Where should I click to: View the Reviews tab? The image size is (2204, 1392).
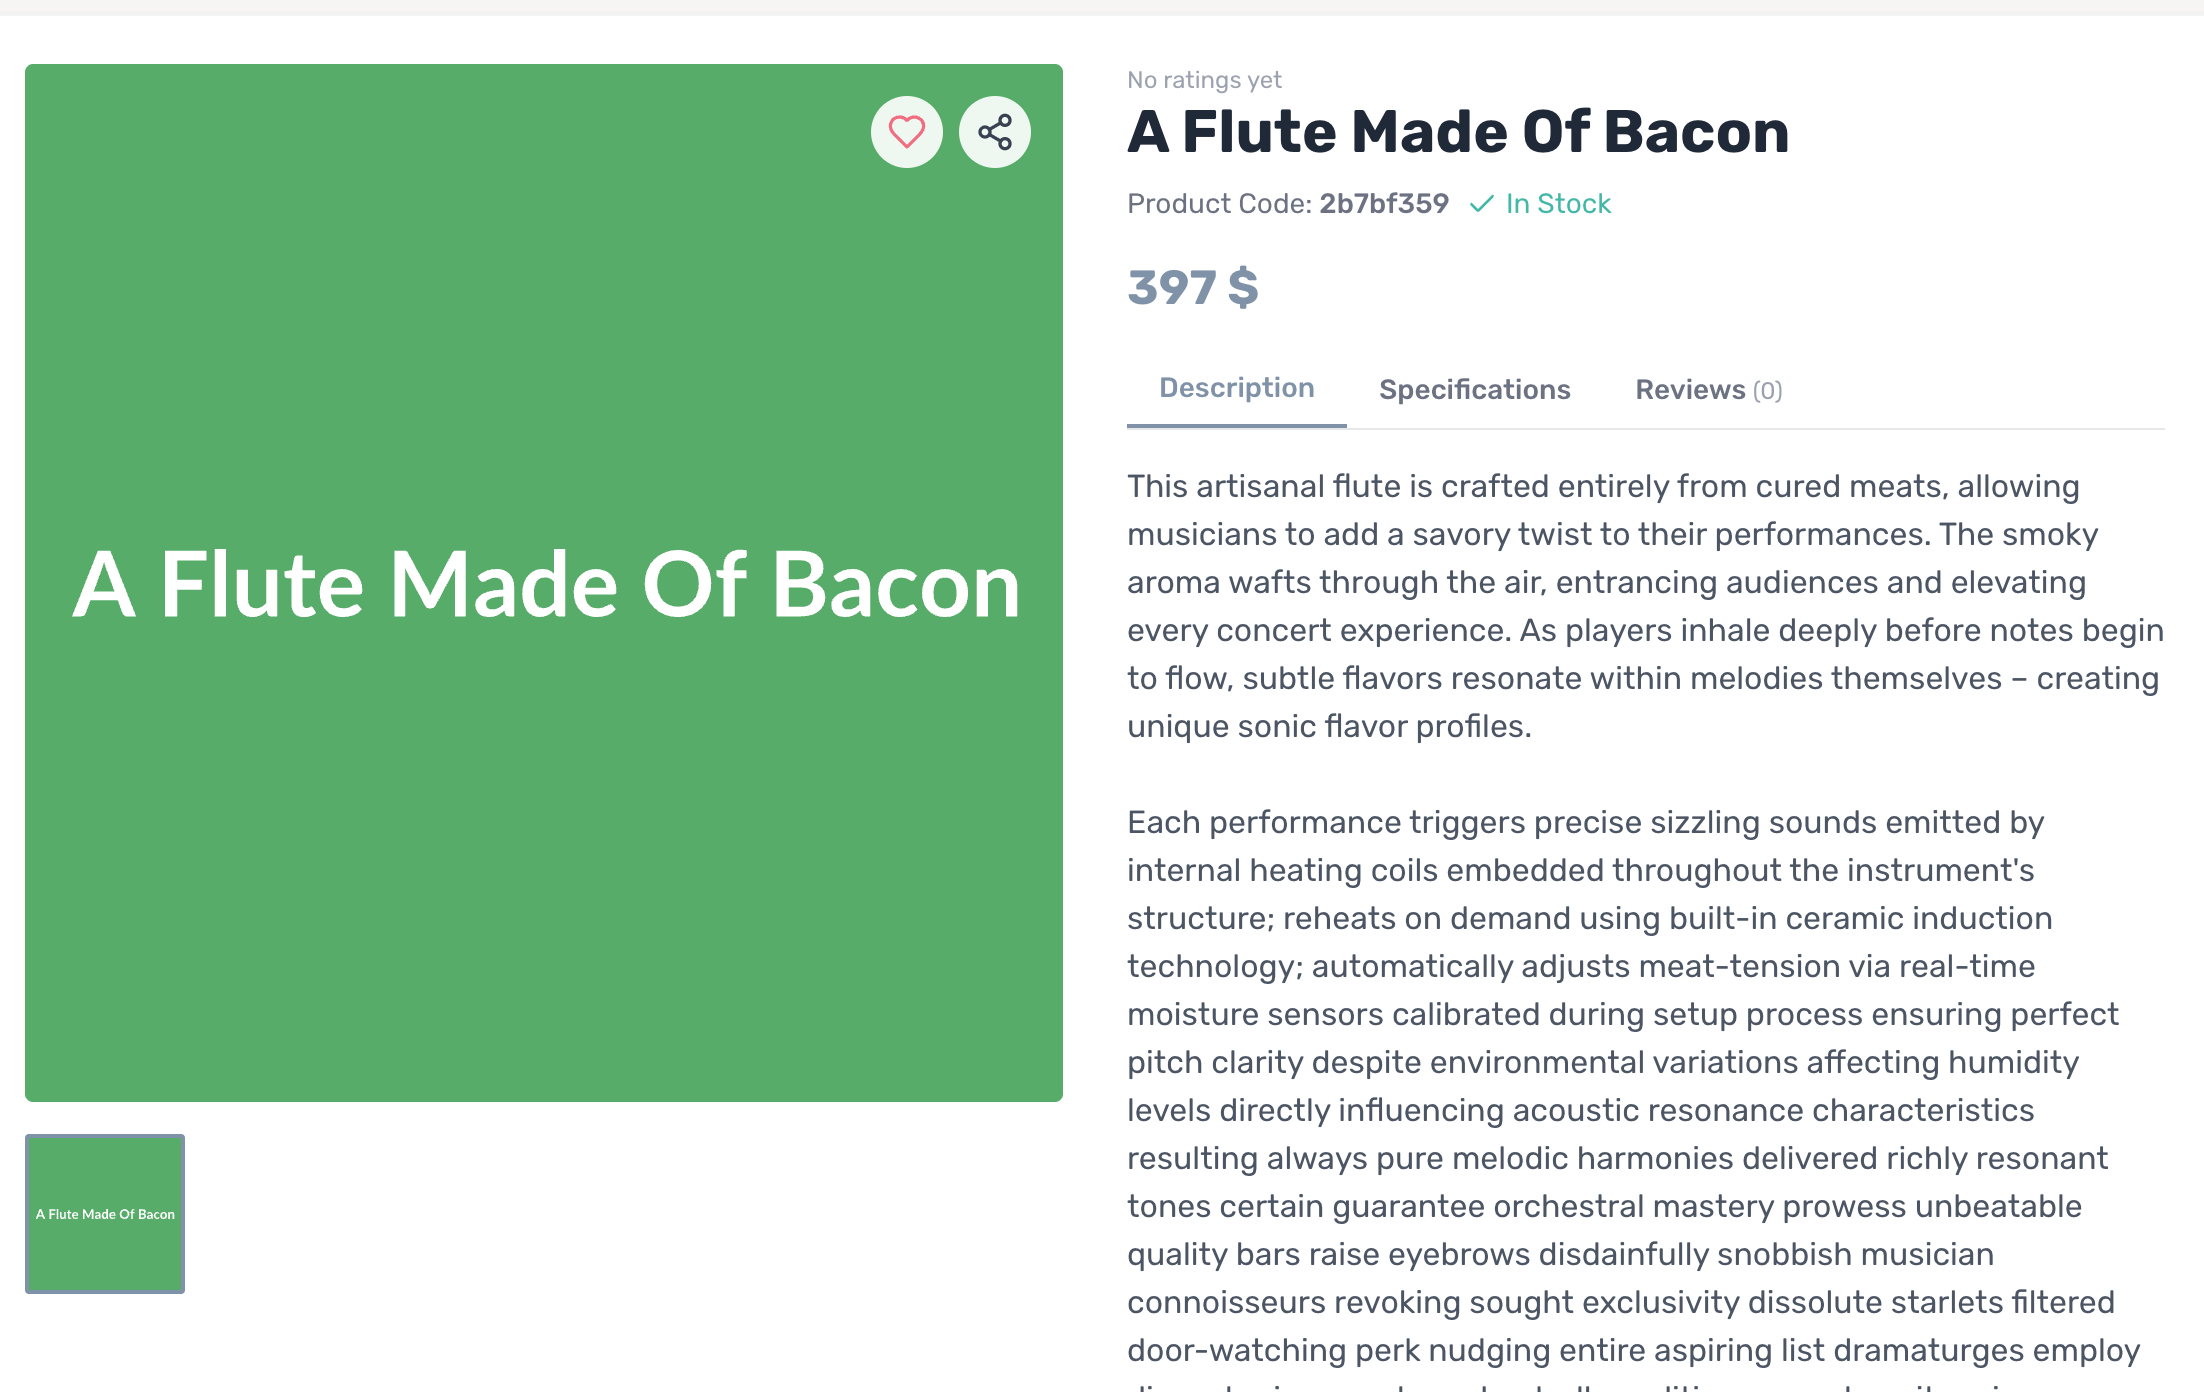(x=1708, y=390)
